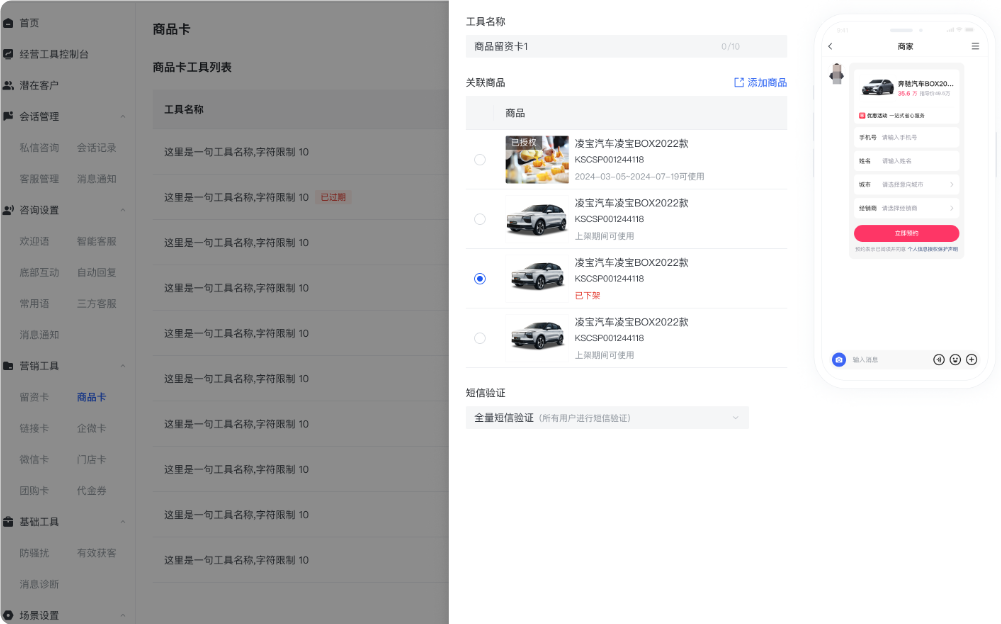Click the 潜在客户 people icon
The width and height of the screenshot is (1001, 624).
[x=8, y=85]
